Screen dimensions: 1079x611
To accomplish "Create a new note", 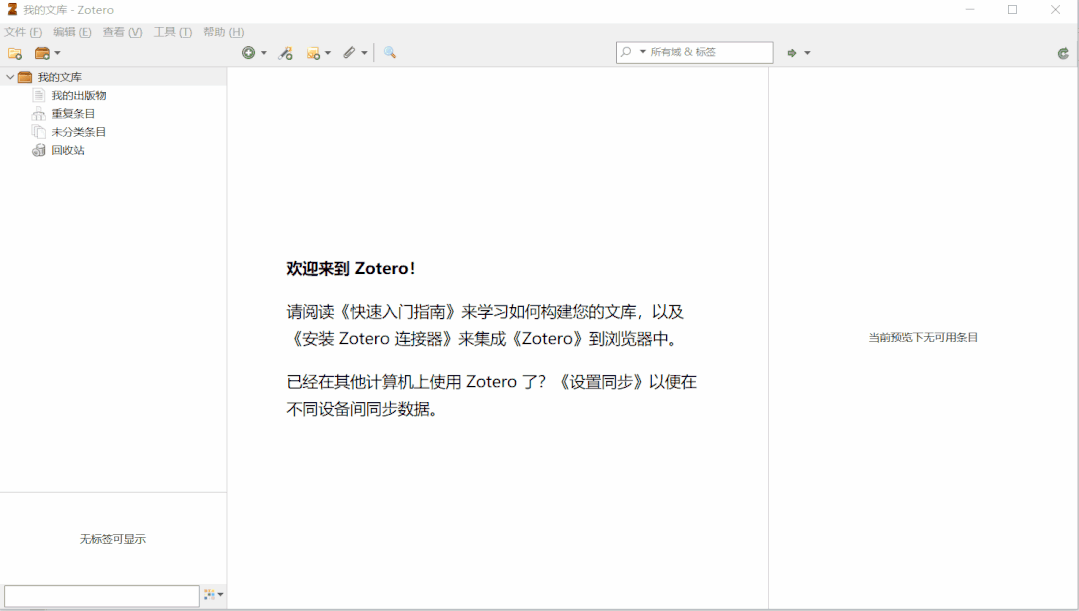I will point(313,53).
